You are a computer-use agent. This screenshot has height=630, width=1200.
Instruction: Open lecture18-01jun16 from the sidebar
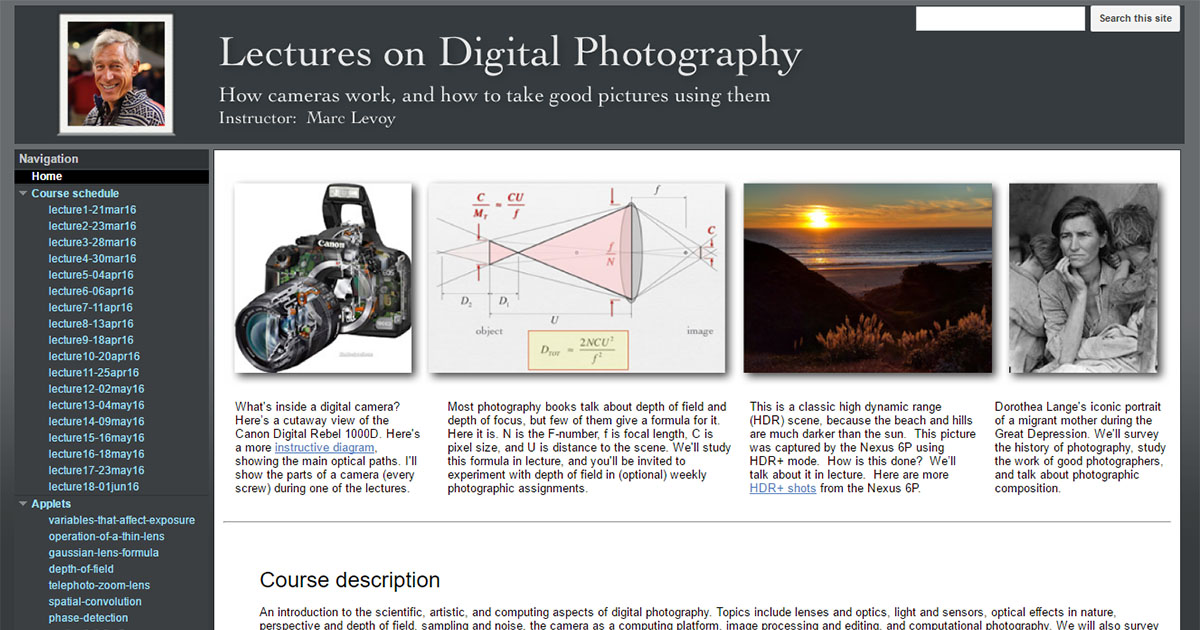point(92,486)
